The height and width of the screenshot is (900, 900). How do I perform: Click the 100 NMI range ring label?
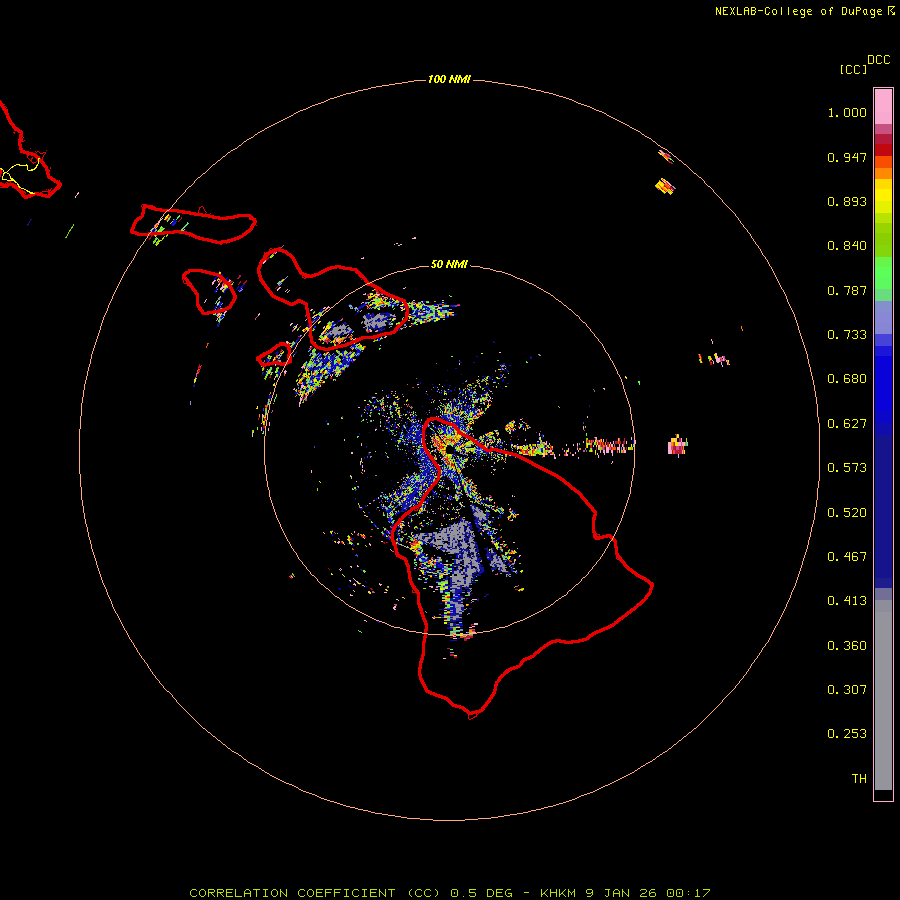click(x=449, y=79)
